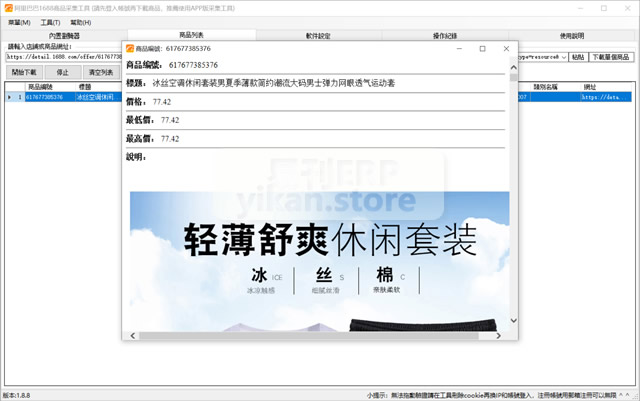Click the 開始下載 button

click(24, 73)
